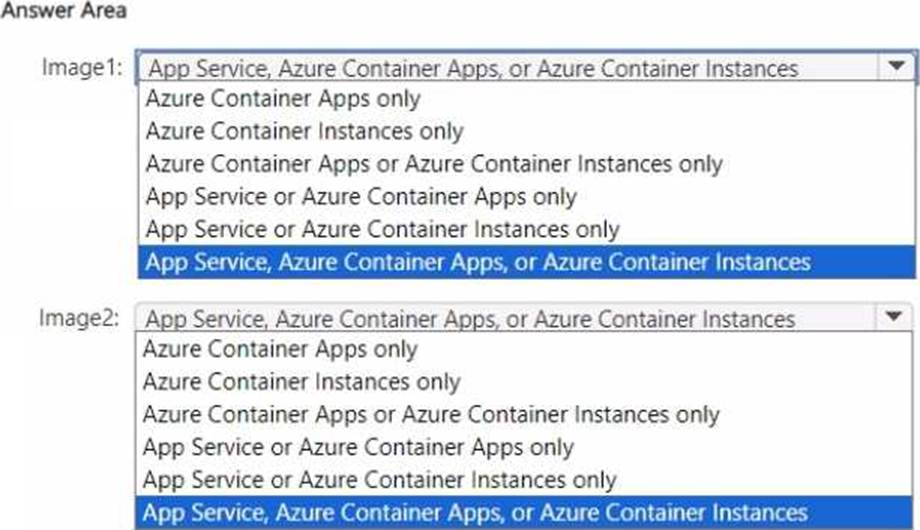Image resolution: width=920 pixels, height=530 pixels.
Task: Click the Image1 field label
Action: click(82, 67)
